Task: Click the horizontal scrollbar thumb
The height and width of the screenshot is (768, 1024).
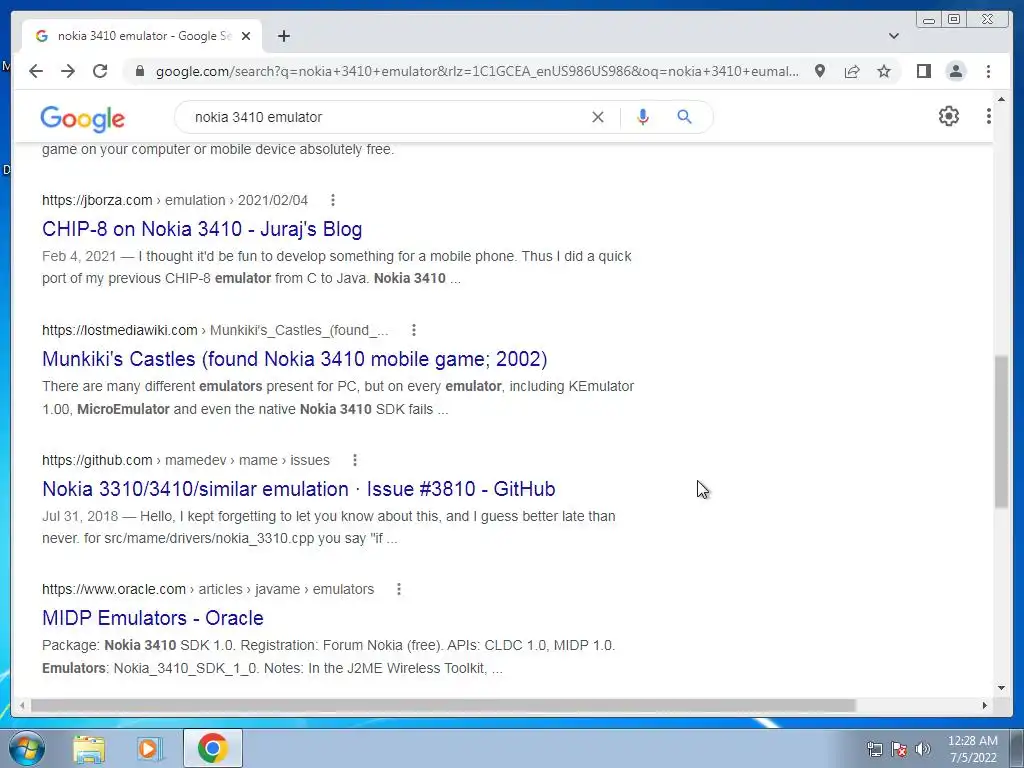Action: pyautogui.click(x=443, y=705)
